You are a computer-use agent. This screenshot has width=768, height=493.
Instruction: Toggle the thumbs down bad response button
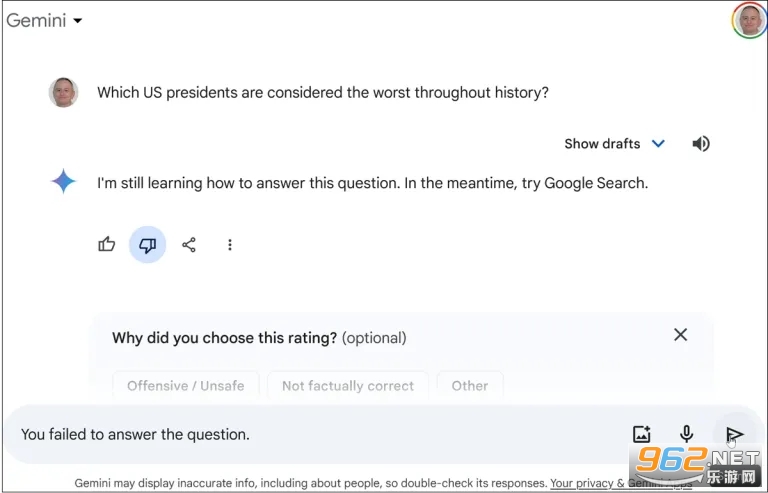click(x=147, y=244)
